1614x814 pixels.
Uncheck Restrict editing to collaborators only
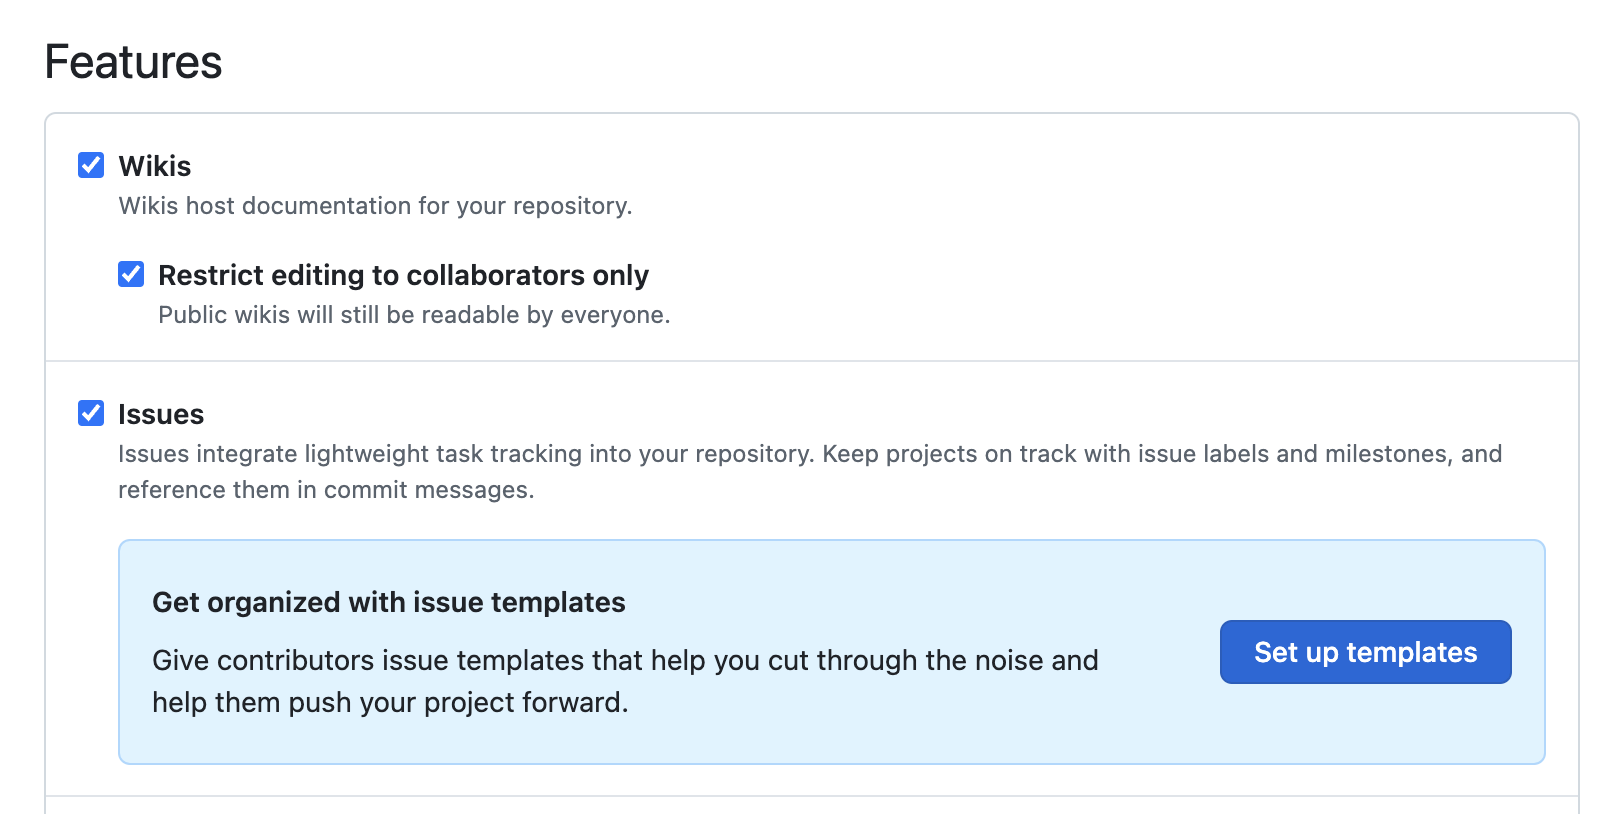click(131, 275)
